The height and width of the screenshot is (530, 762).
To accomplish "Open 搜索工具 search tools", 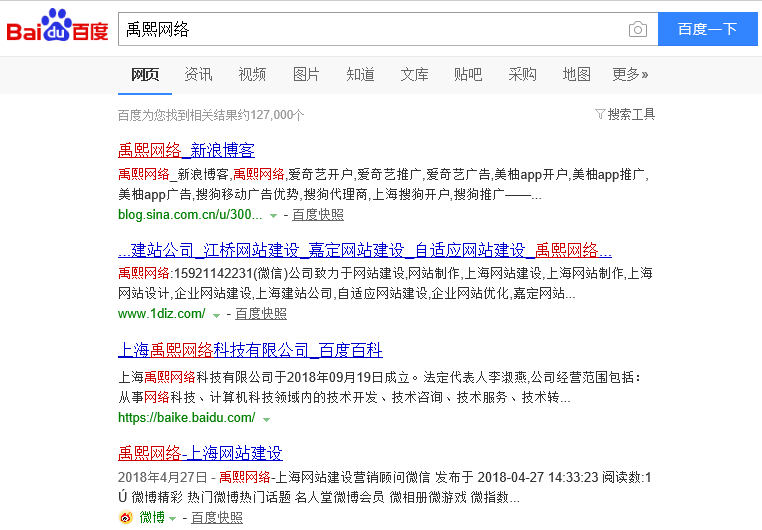I will coord(631,114).
